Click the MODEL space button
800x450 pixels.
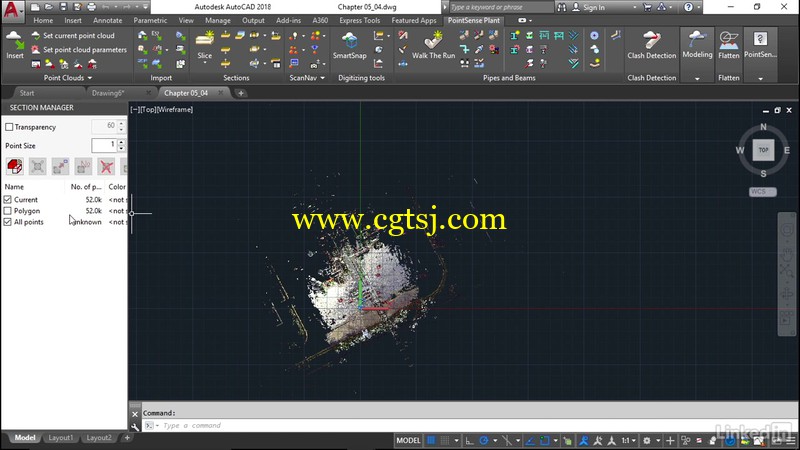408,440
